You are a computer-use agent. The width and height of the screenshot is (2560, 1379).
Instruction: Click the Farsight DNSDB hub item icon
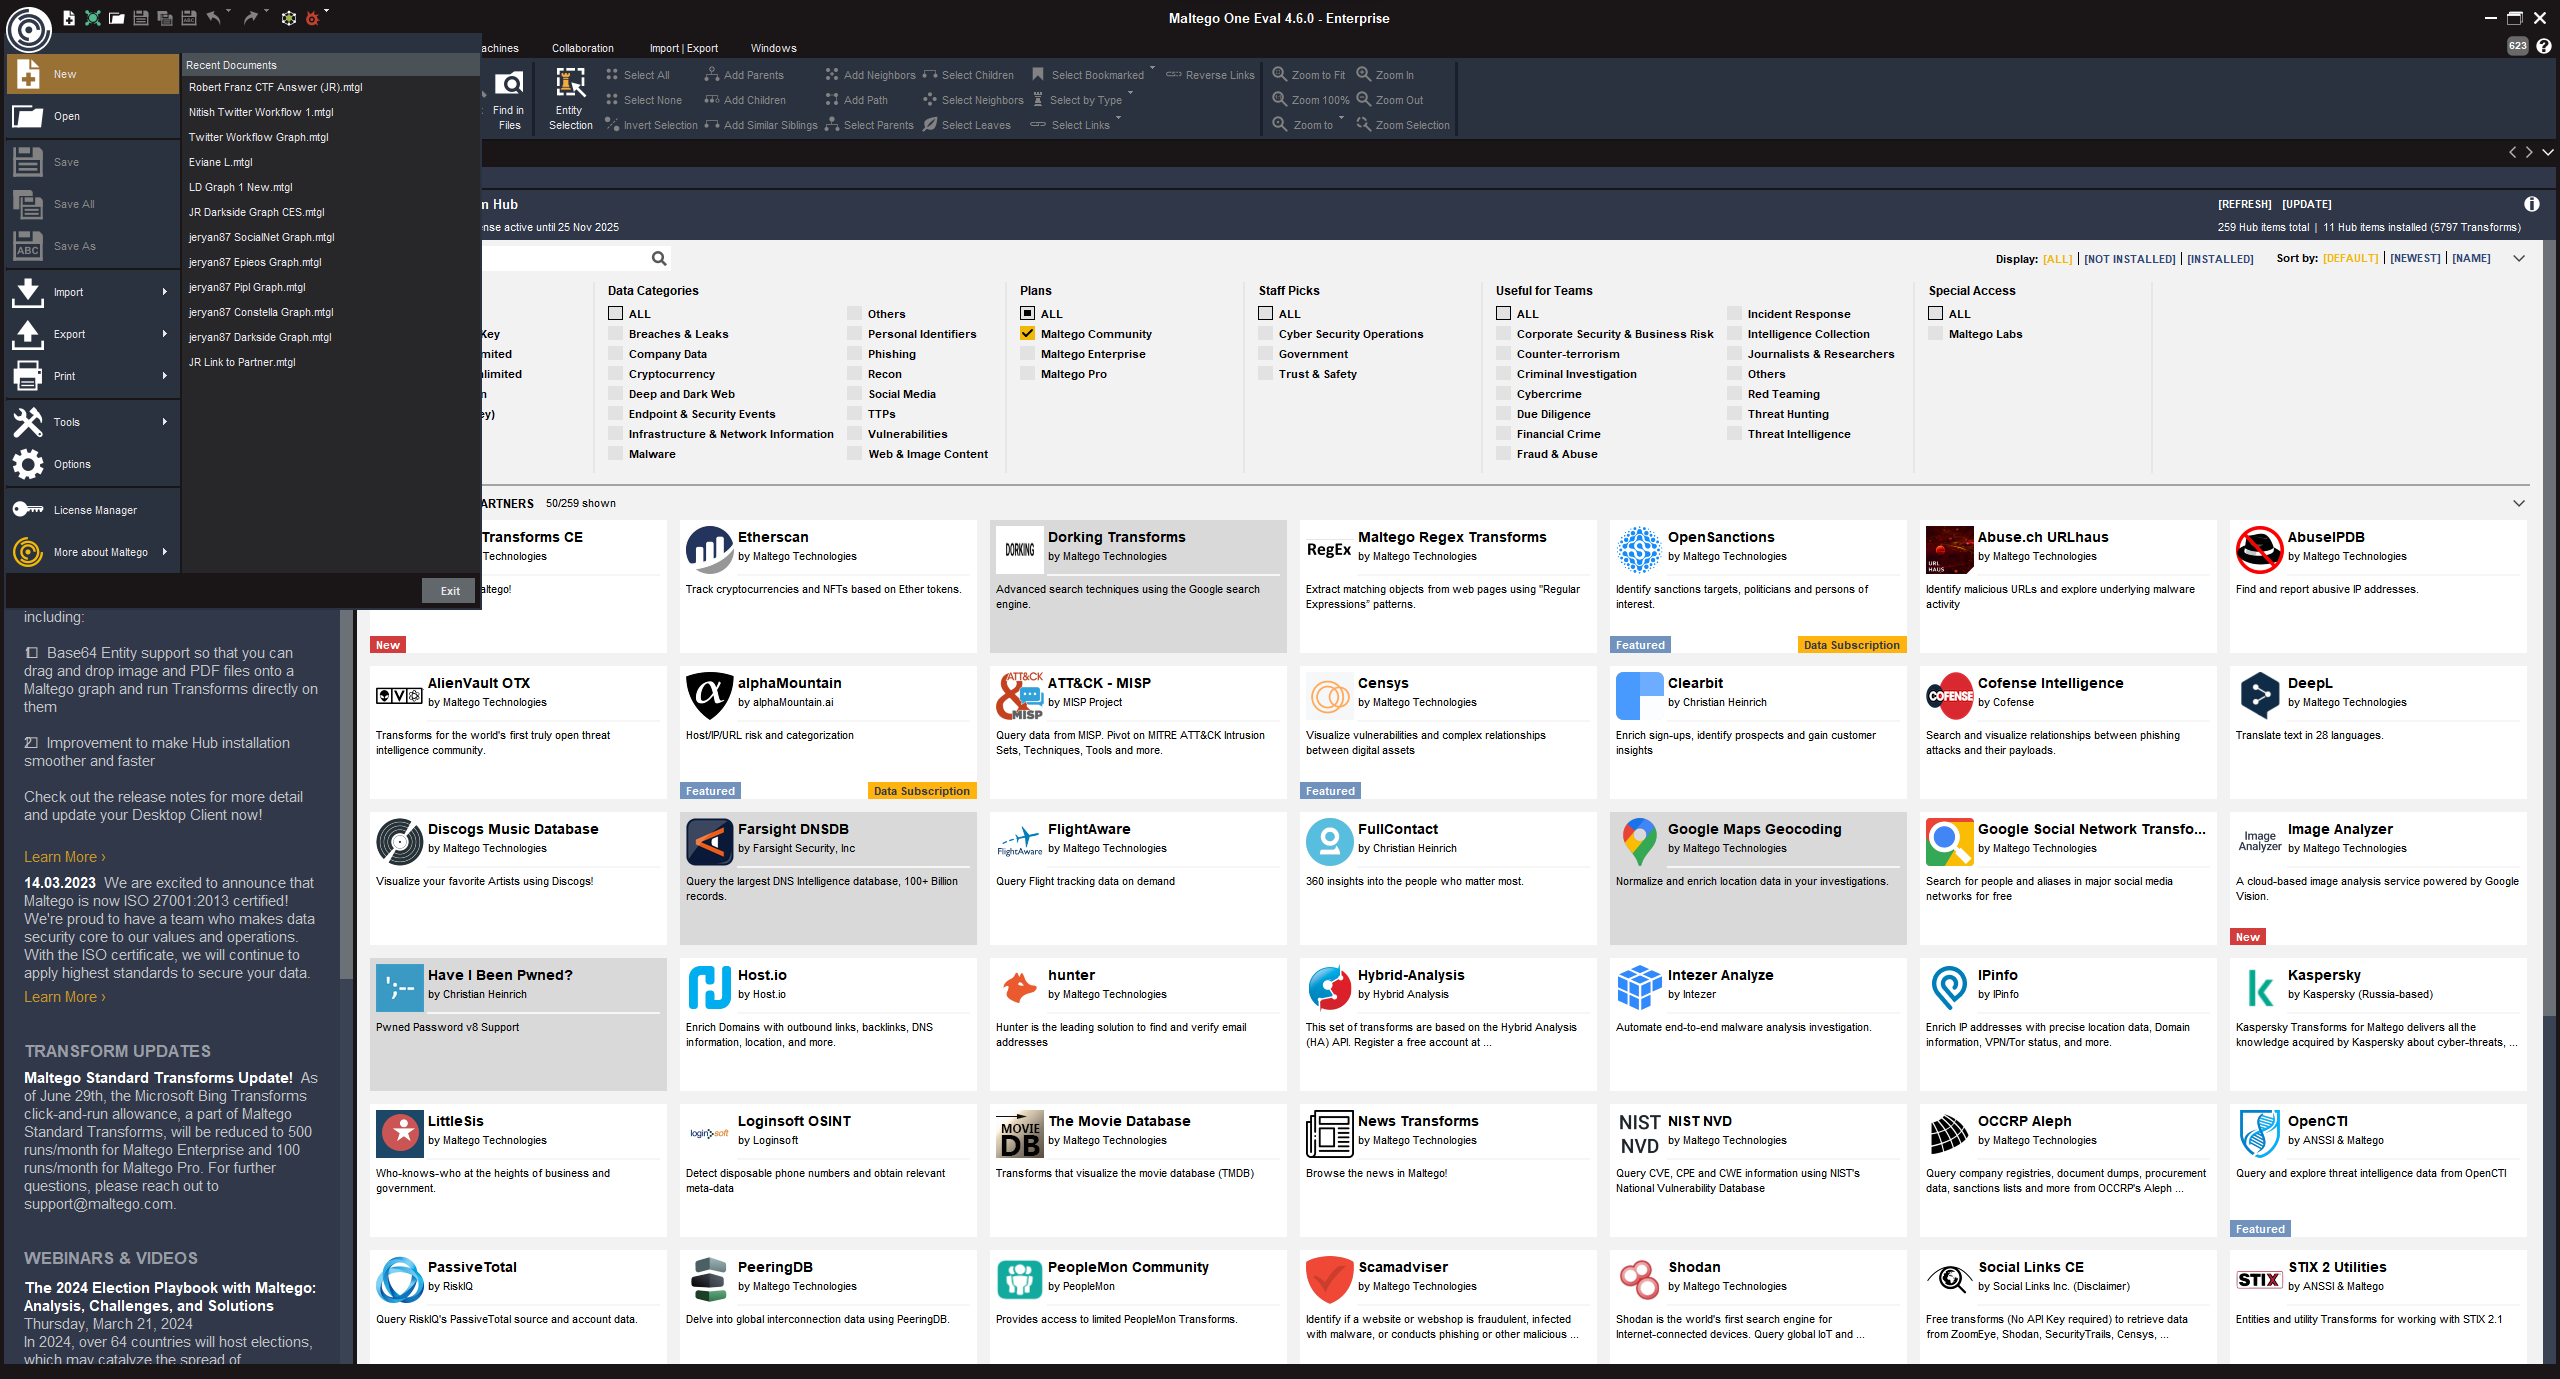709,841
